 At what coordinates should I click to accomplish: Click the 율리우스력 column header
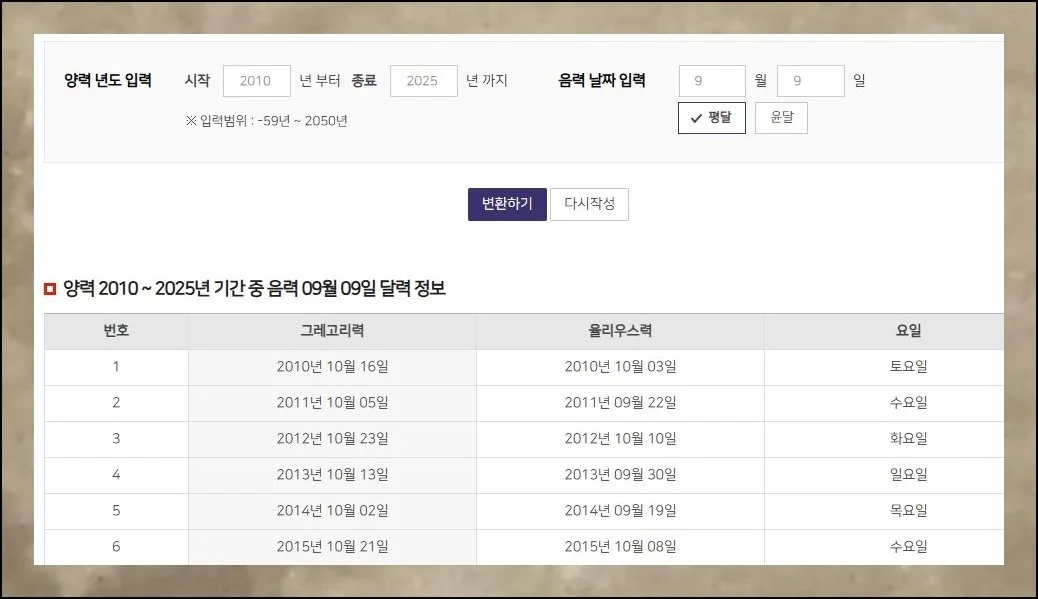point(618,331)
